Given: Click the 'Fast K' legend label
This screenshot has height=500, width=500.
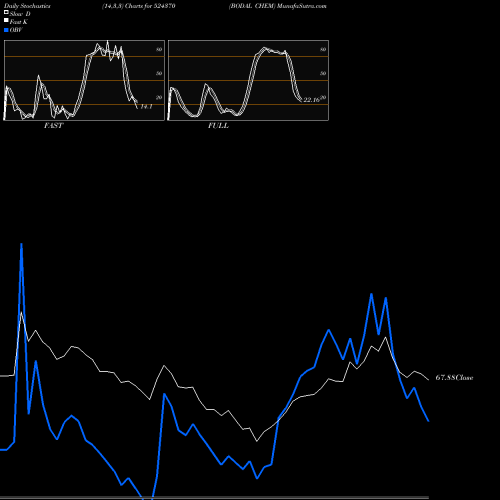Looking at the screenshot, I should click(19, 22).
